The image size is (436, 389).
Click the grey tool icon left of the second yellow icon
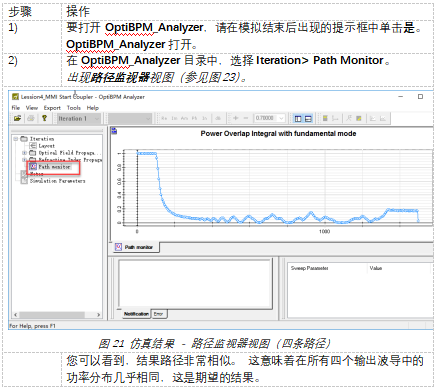[x=349, y=118]
